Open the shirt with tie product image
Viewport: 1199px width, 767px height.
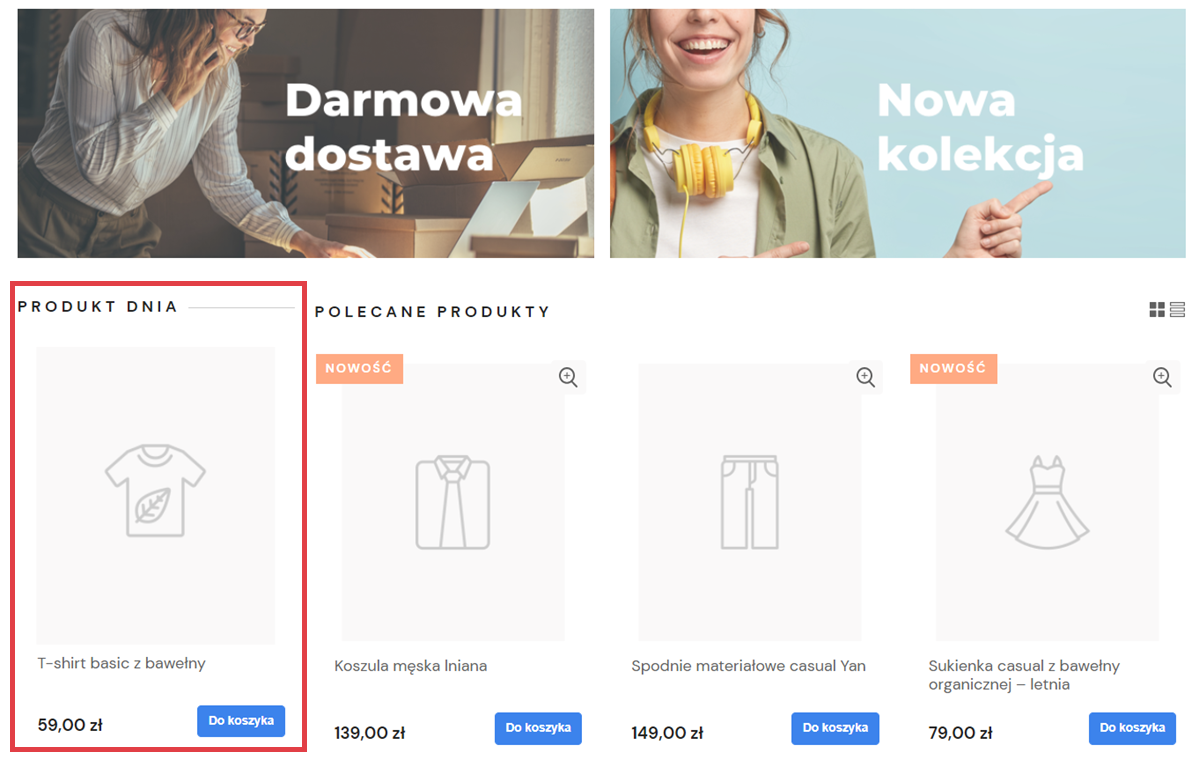click(x=452, y=502)
